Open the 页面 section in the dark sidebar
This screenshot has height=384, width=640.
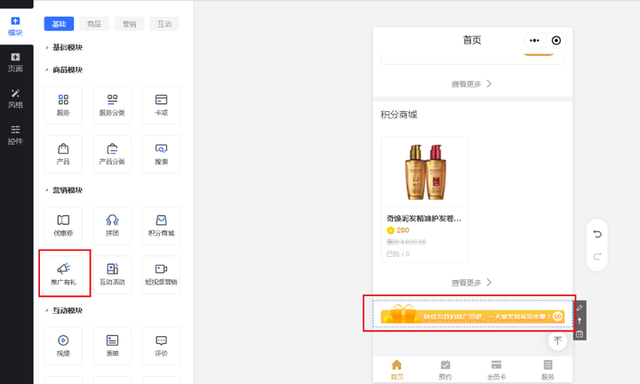pos(16,62)
